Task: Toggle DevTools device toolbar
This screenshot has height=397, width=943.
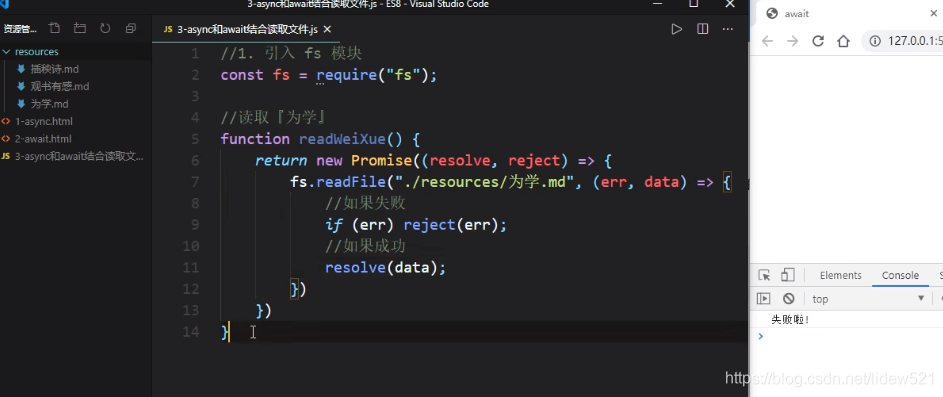Action: pyautogui.click(x=787, y=275)
